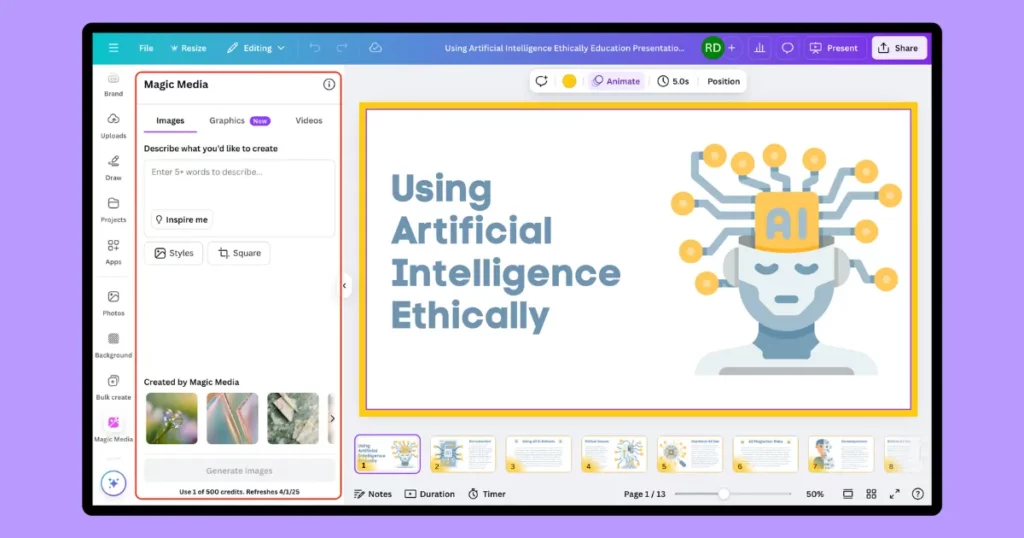Collapse the Magic Media side panel
This screenshot has height=538, width=1024.
click(x=344, y=286)
